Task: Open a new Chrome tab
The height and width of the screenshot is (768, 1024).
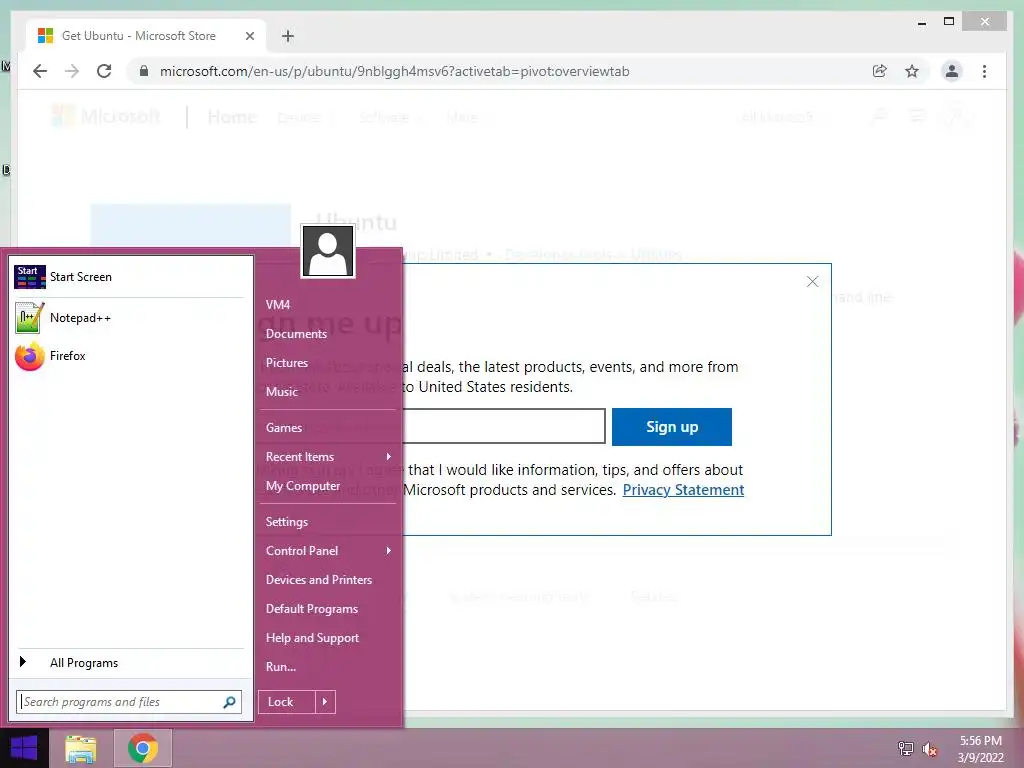Action: (288, 36)
